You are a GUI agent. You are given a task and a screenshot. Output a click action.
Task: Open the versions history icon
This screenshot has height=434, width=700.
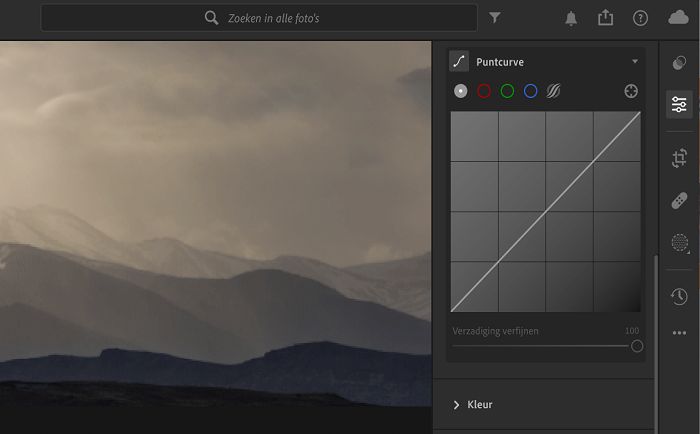click(679, 296)
